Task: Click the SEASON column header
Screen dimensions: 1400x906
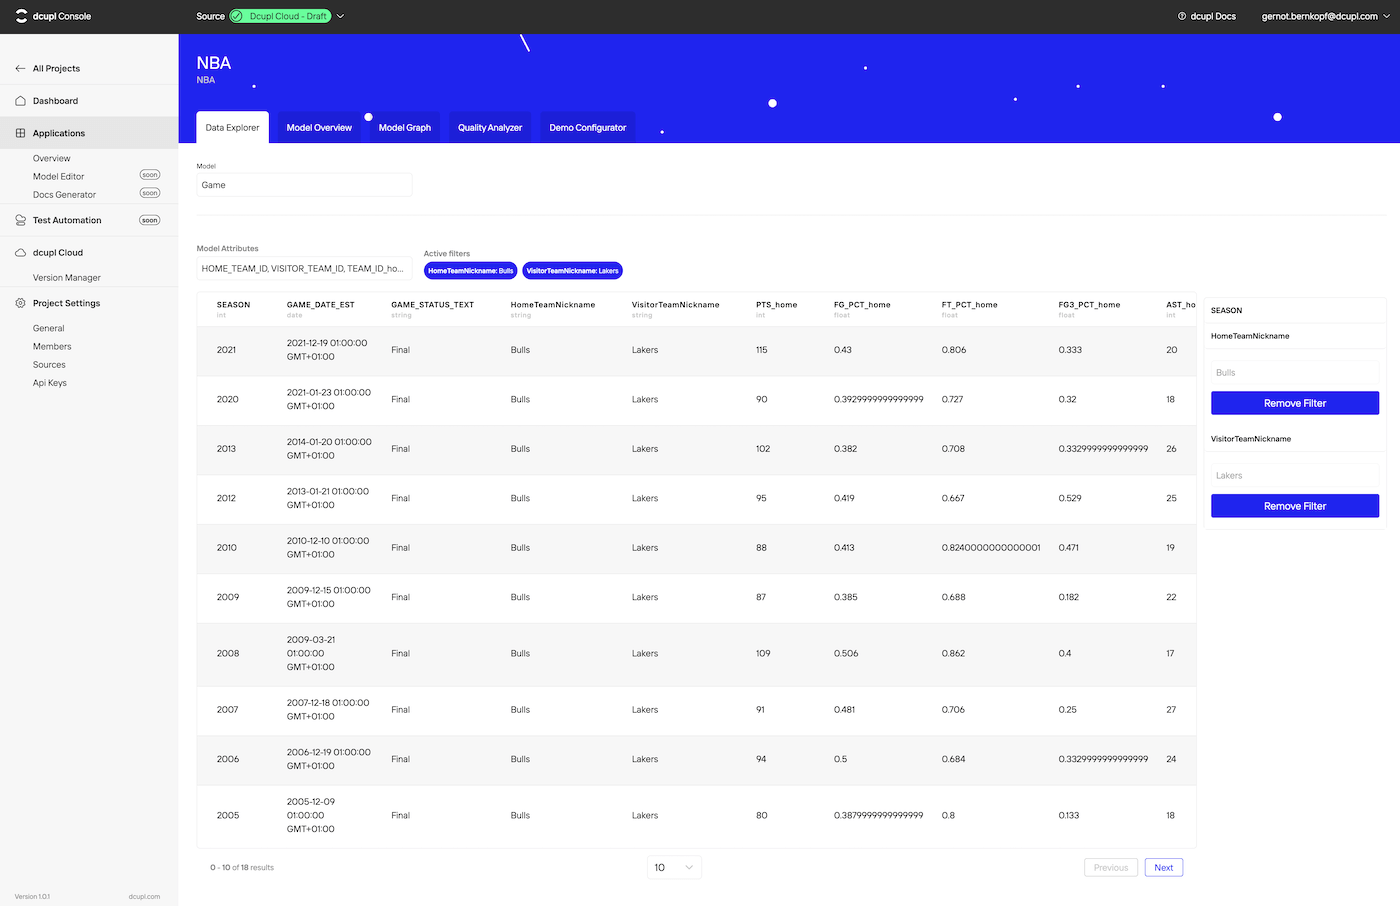Action: pos(233,304)
